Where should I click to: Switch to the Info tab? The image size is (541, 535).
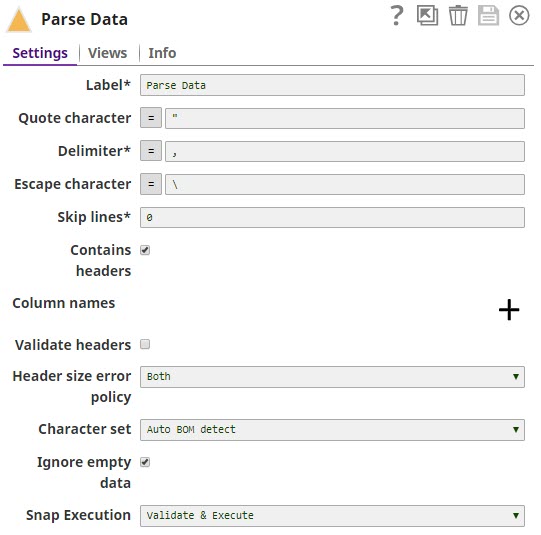(x=162, y=53)
